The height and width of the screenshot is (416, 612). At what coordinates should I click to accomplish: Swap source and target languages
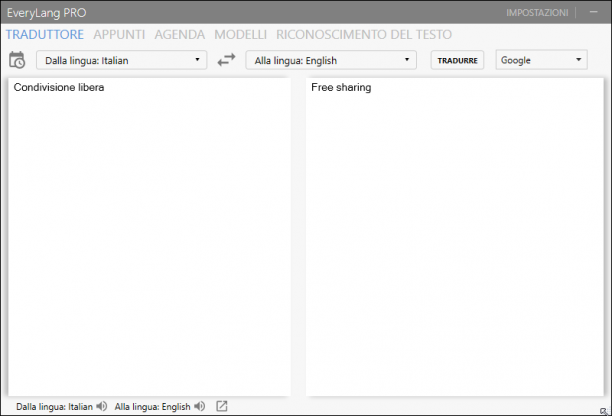coord(226,60)
